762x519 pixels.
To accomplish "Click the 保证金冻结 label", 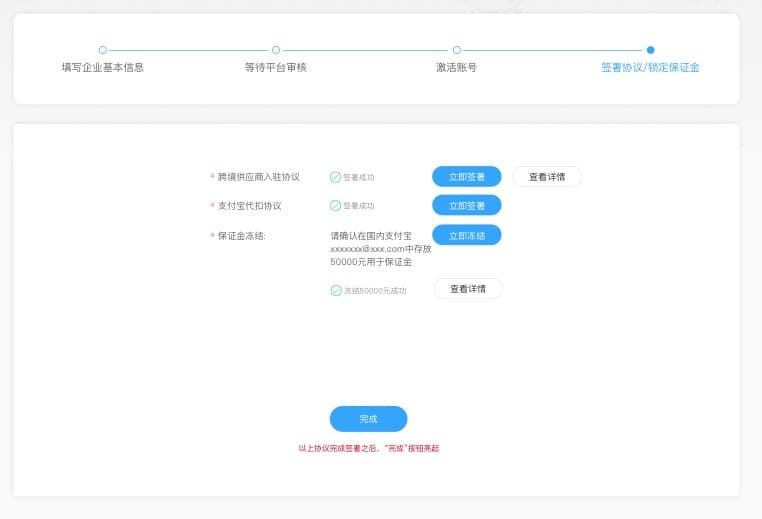I will pos(242,236).
